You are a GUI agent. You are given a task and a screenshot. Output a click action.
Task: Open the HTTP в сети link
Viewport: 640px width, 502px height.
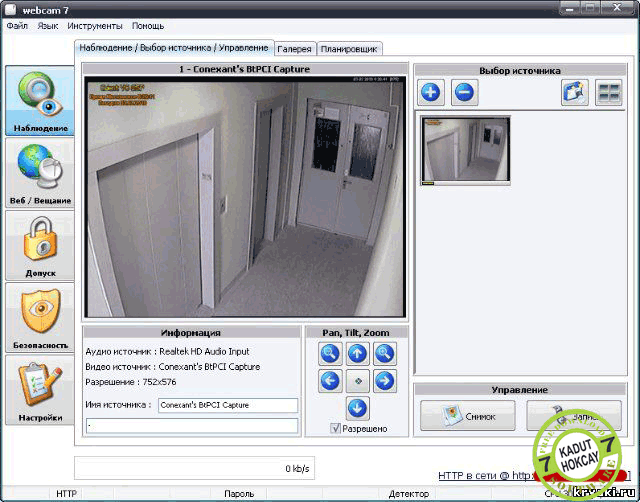coord(535,476)
